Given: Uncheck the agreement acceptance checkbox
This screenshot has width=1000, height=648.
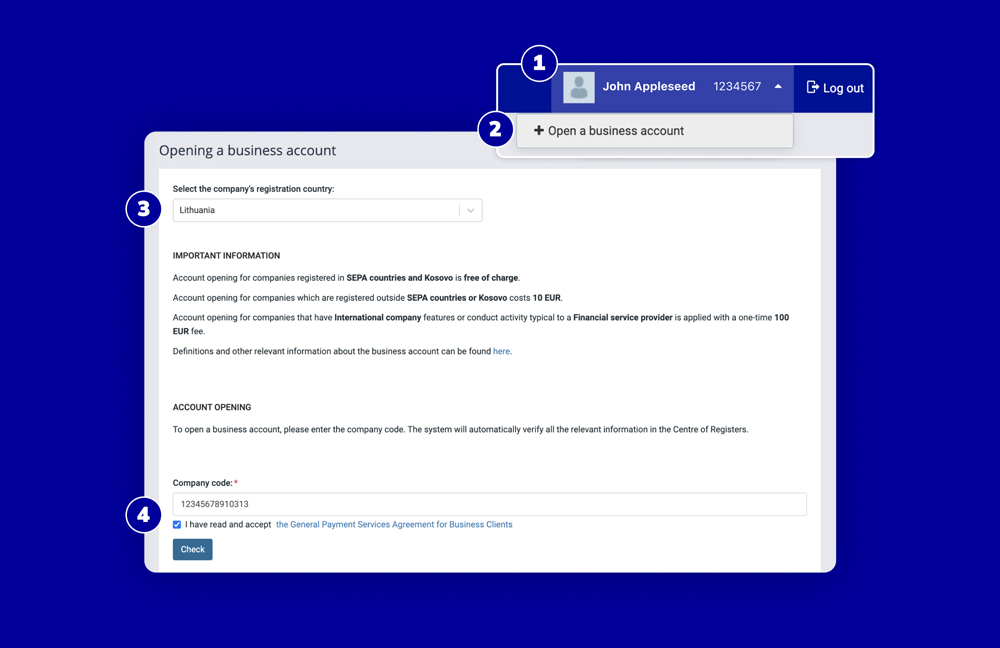Looking at the screenshot, I should [x=177, y=524].
